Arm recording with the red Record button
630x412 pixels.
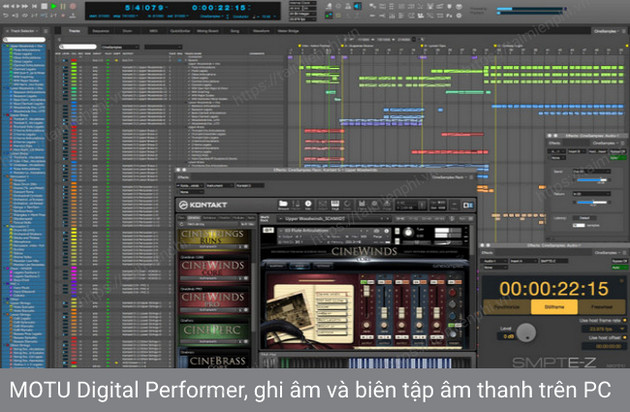73,6
